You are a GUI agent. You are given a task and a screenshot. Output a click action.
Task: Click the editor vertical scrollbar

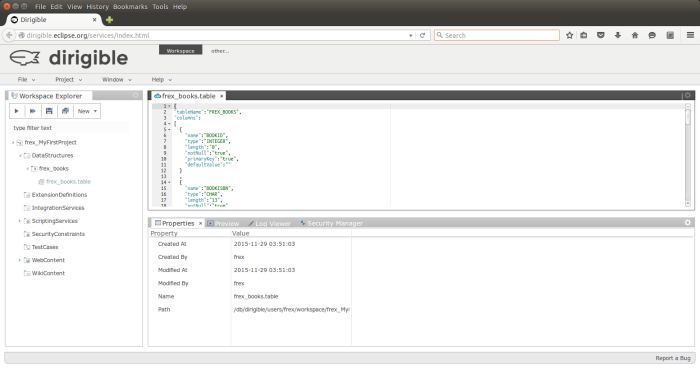point(688,154)
